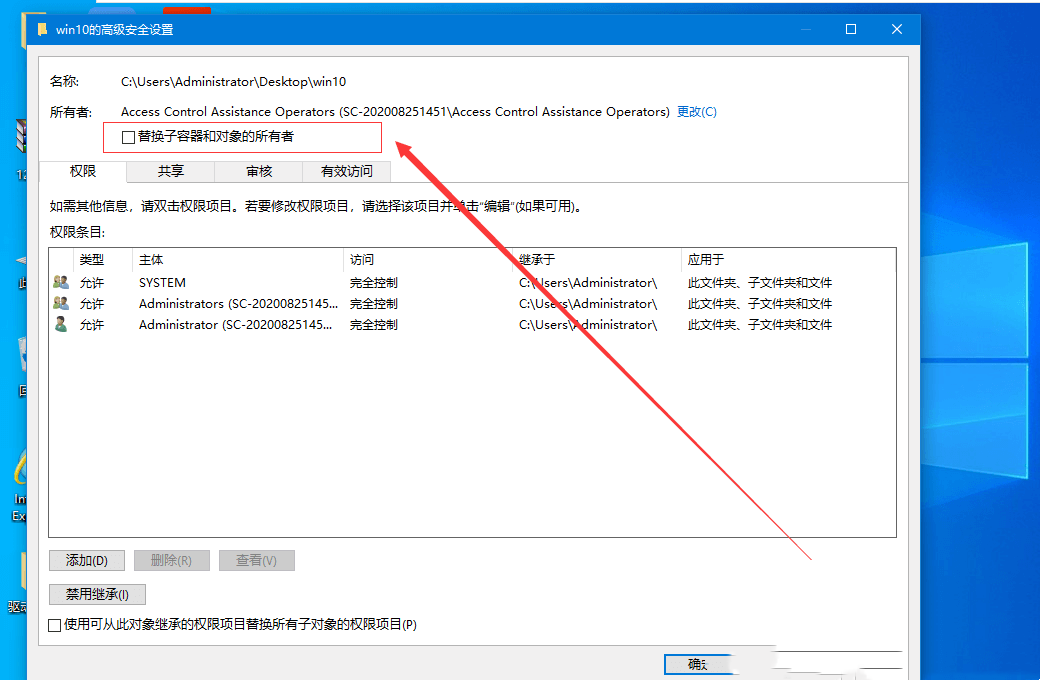Switch to the 审核 tab
1040x680 pixels.
pos(257,171)
